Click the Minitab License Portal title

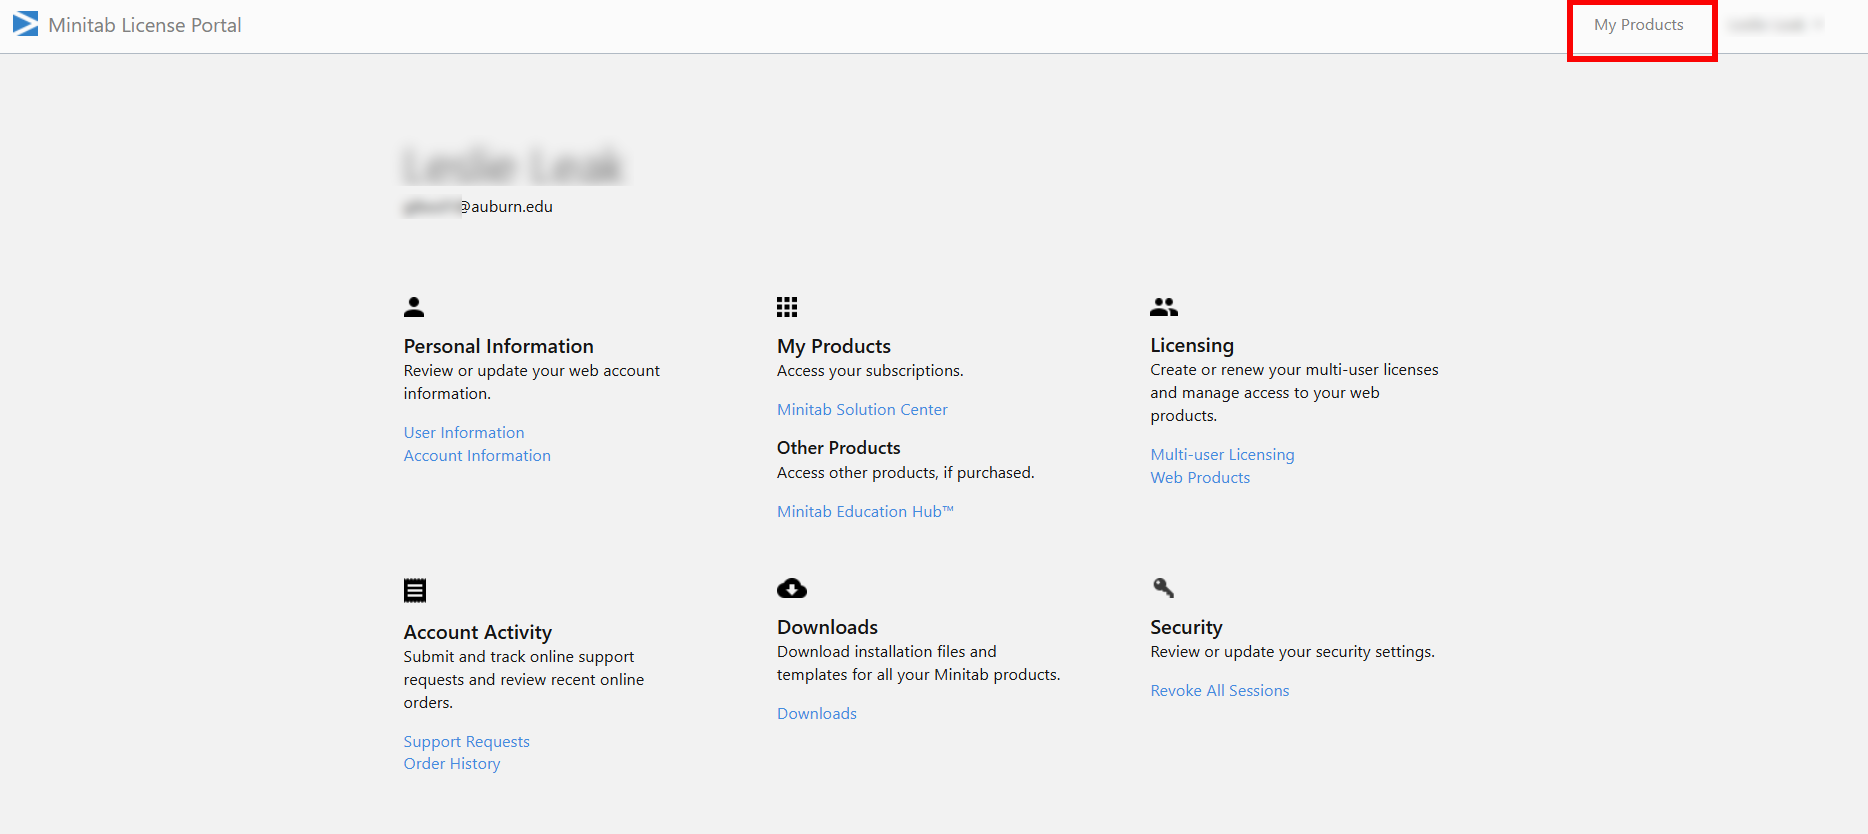(x=145, y=25)
